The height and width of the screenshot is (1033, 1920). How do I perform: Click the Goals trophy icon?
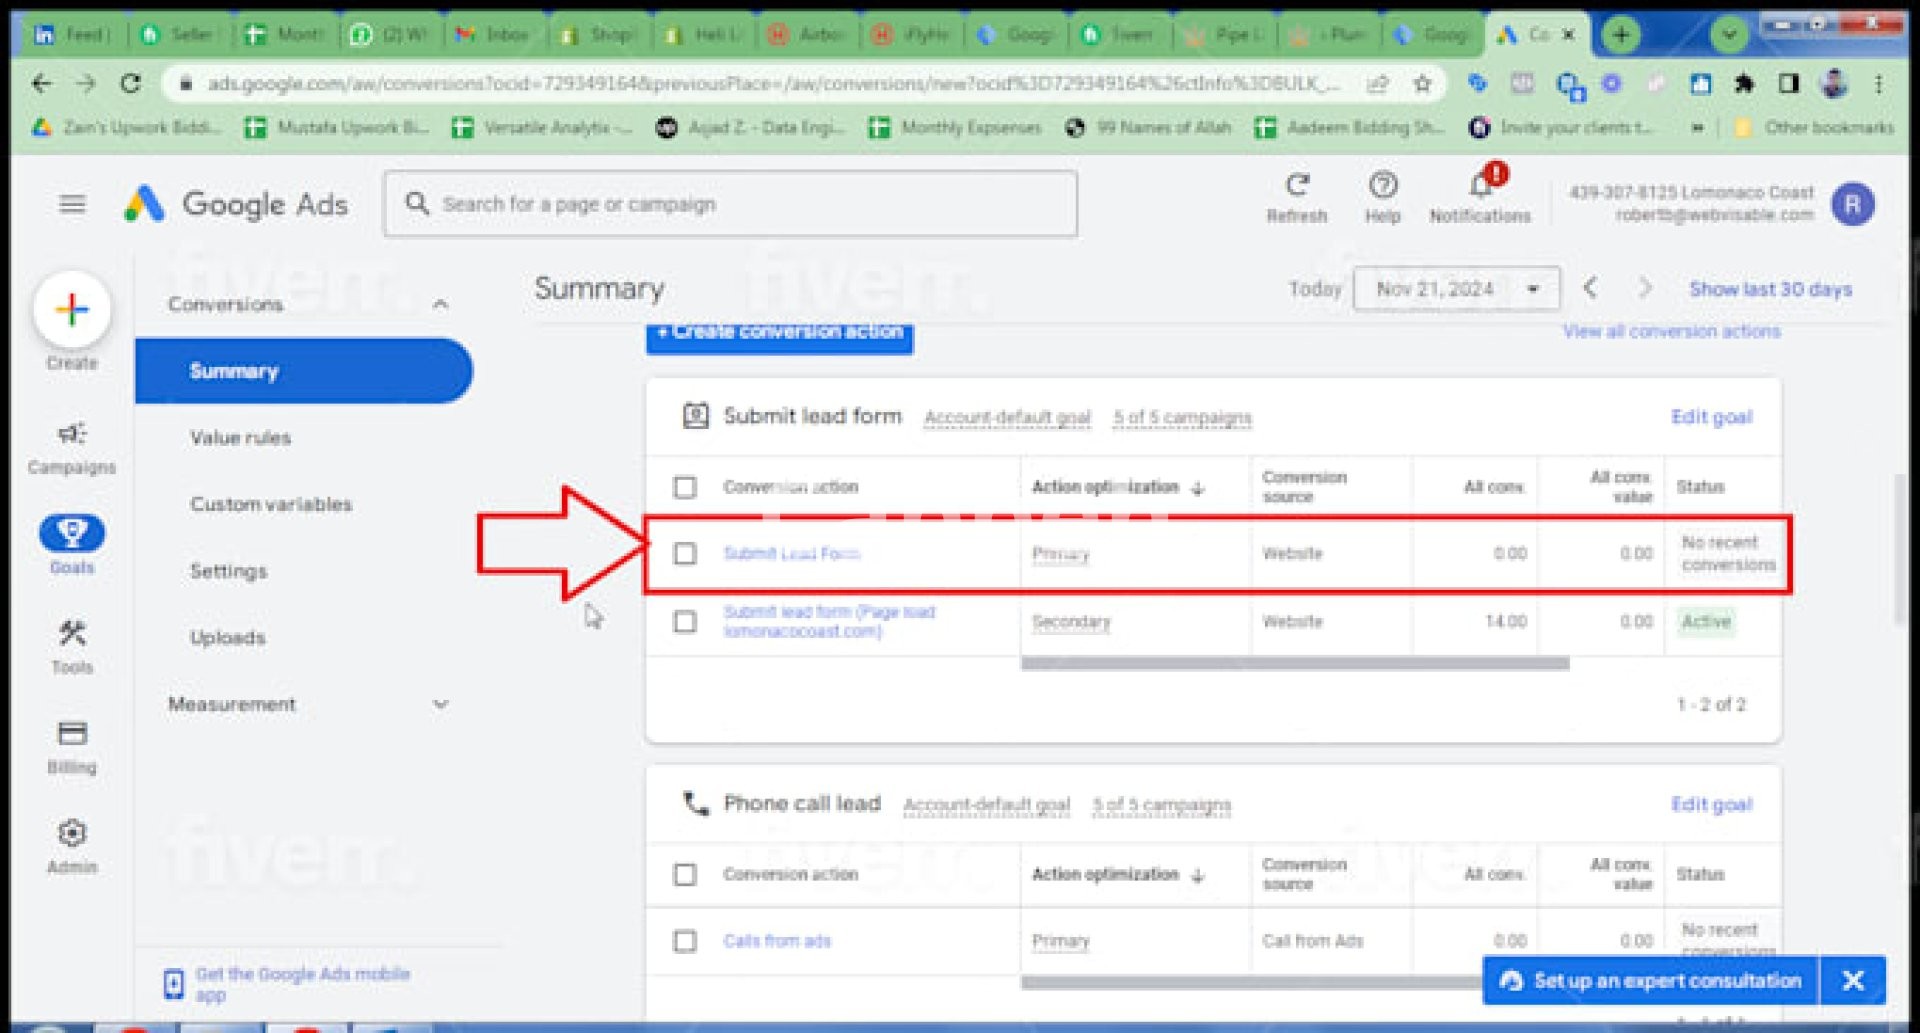point(71,534)
